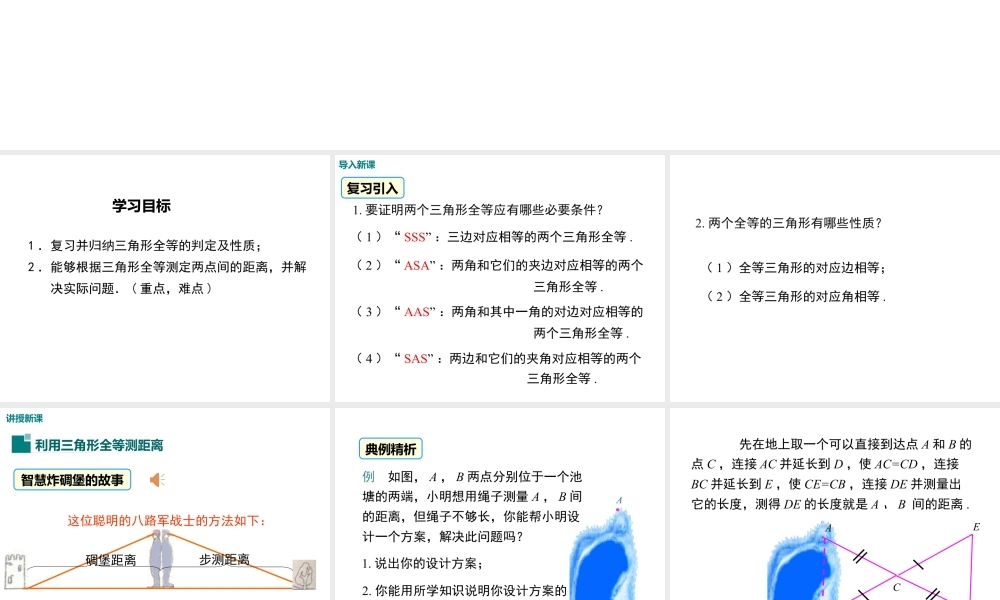Open the AAS condition entry

pyautogui.click(x=415, y=311)
